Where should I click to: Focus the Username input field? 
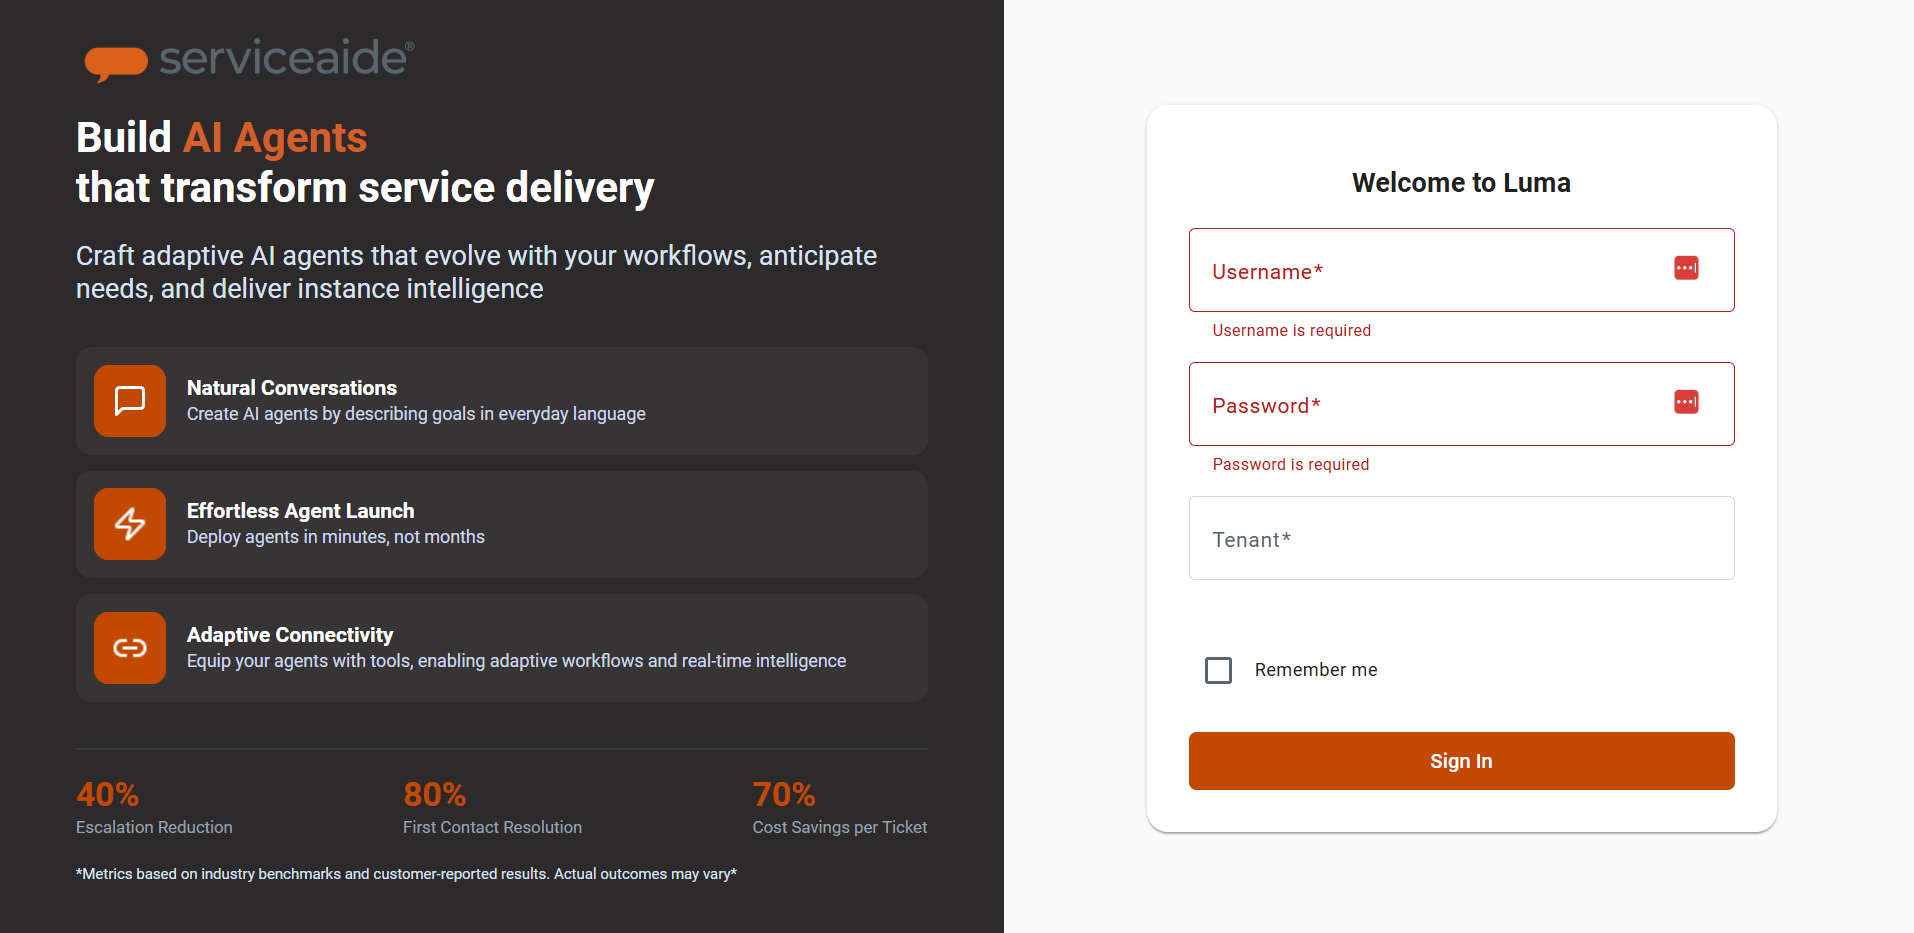(1461, 270)
